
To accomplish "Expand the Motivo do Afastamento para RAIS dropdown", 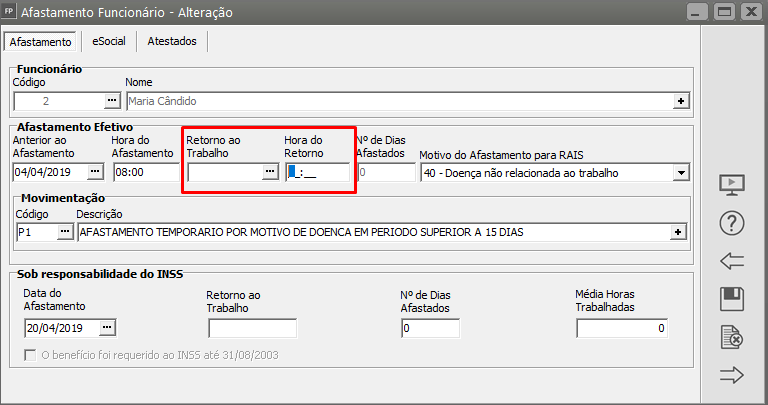I will 681,173.
